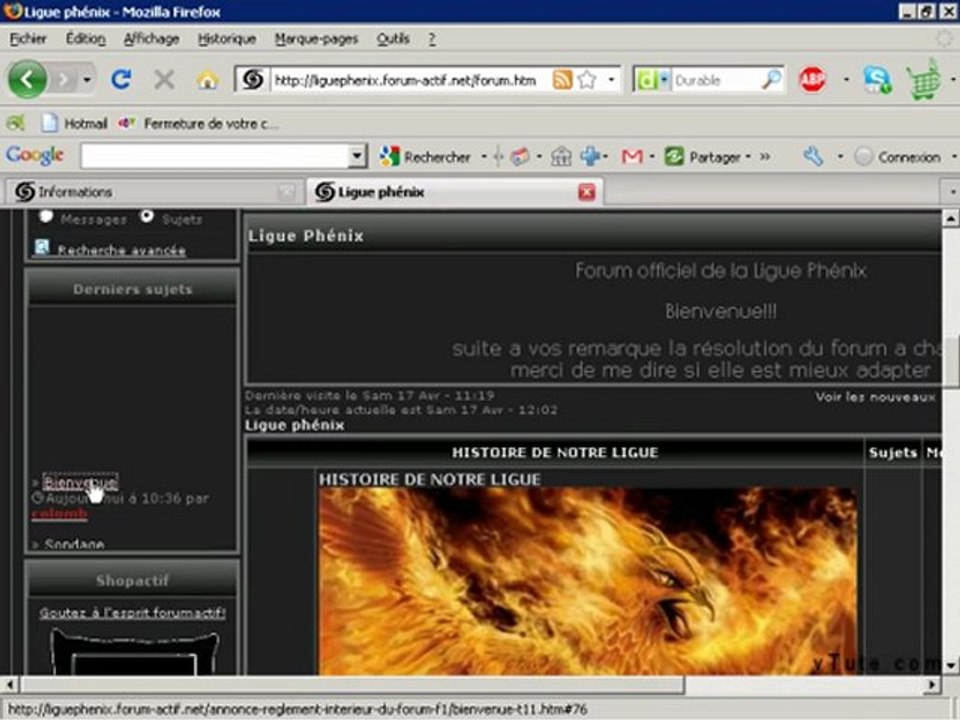The width and height of the screenshot is (960, 720).
Task: Open the back/forward history dropdown arrow
Action: (87, 80)
